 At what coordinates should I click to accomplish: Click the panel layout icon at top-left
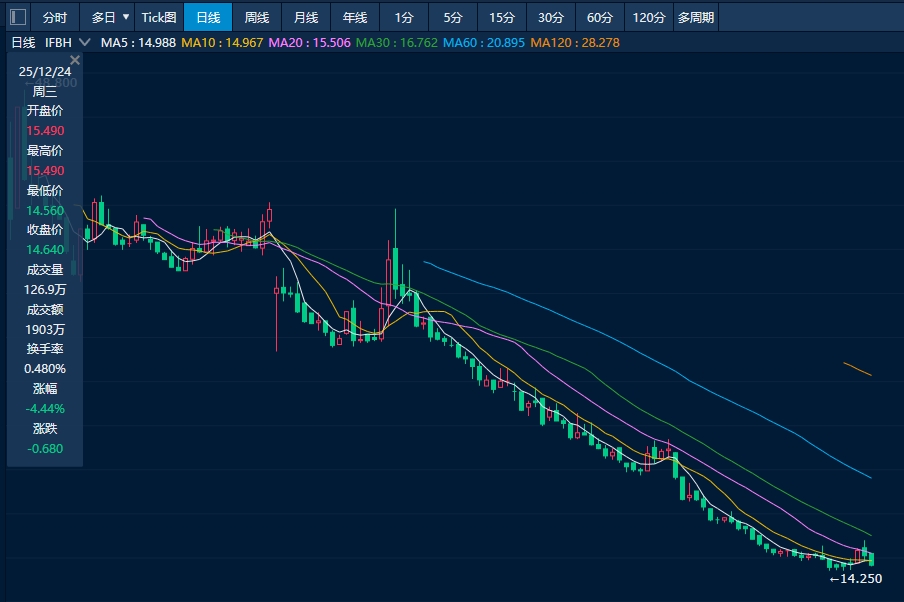coord(15,17)
